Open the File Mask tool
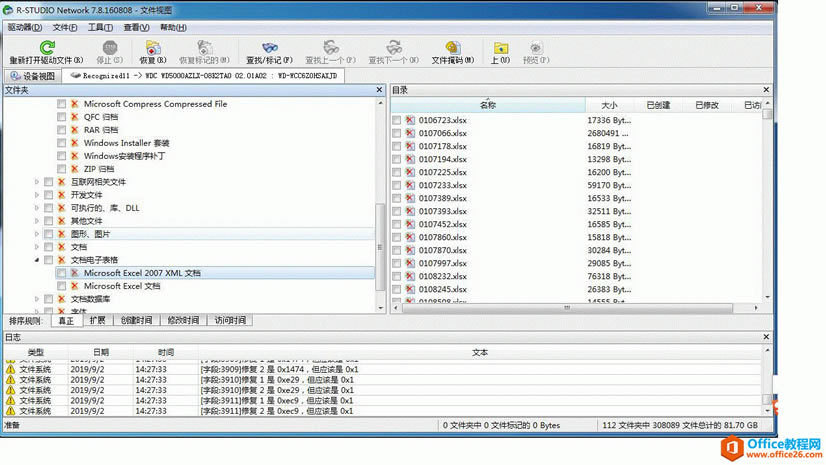Viewport: 826px width, 465px height. (453, 48)
